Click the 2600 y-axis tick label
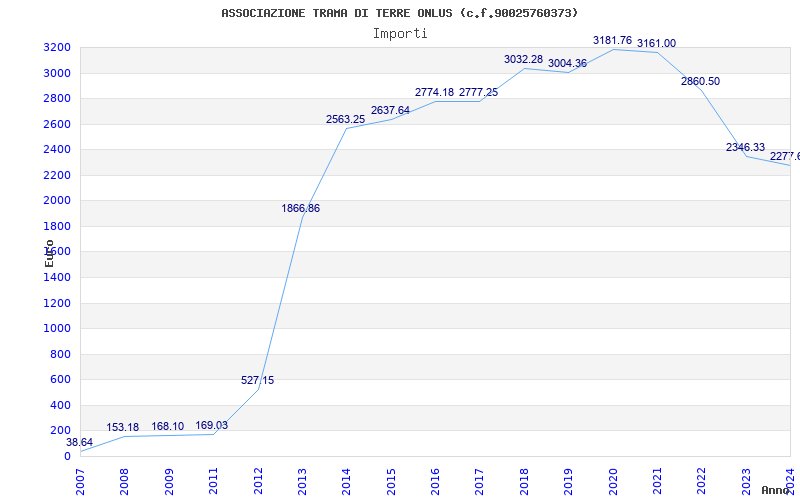 click(x=57, y=124)
